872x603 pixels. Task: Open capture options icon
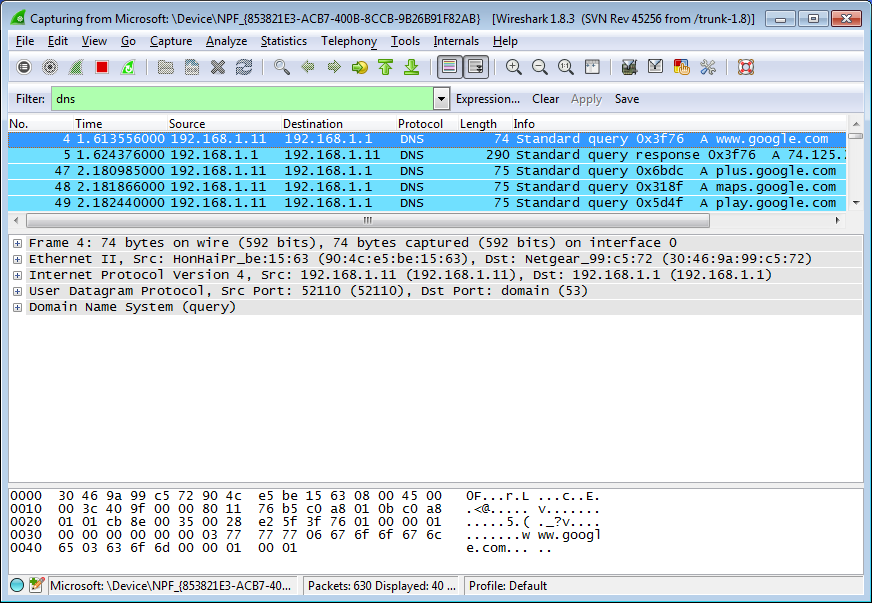tap(50, 67)
